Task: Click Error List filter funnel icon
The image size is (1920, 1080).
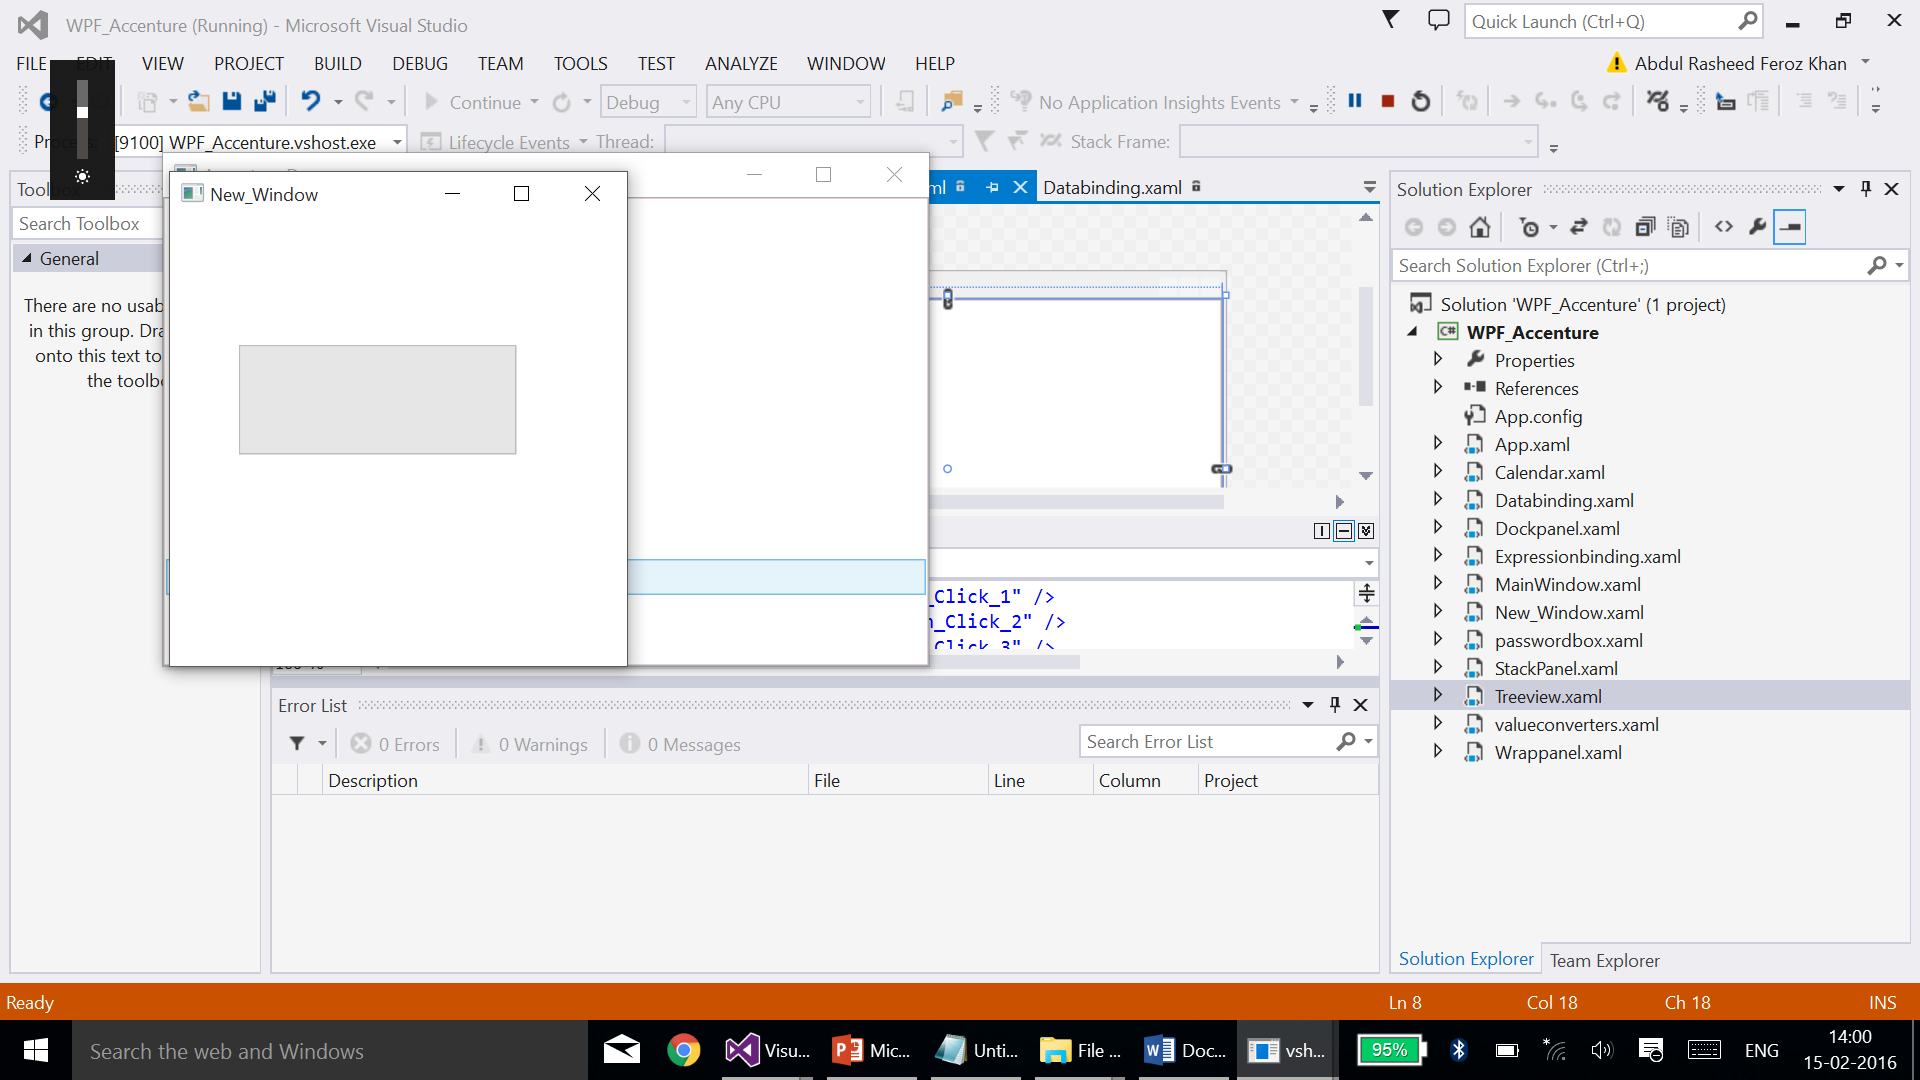Action: tap(297, 743)
